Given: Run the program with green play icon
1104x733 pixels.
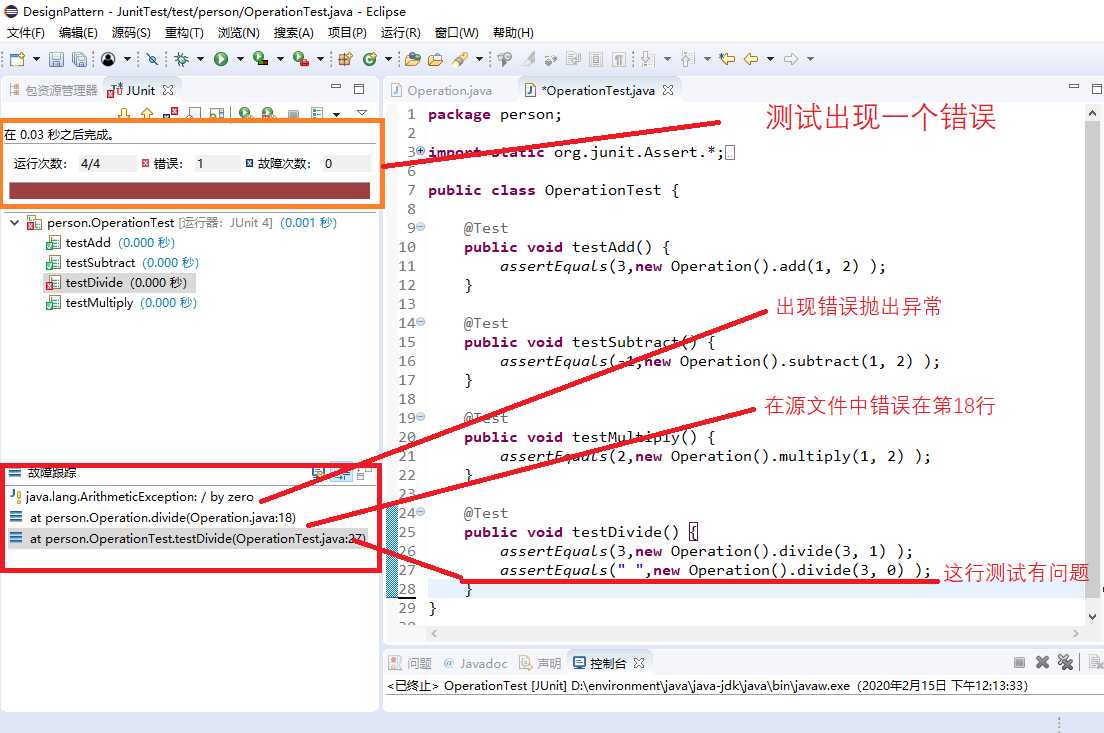Looking at the screenshot, I should pyautogui.click(x=221, y=59).
